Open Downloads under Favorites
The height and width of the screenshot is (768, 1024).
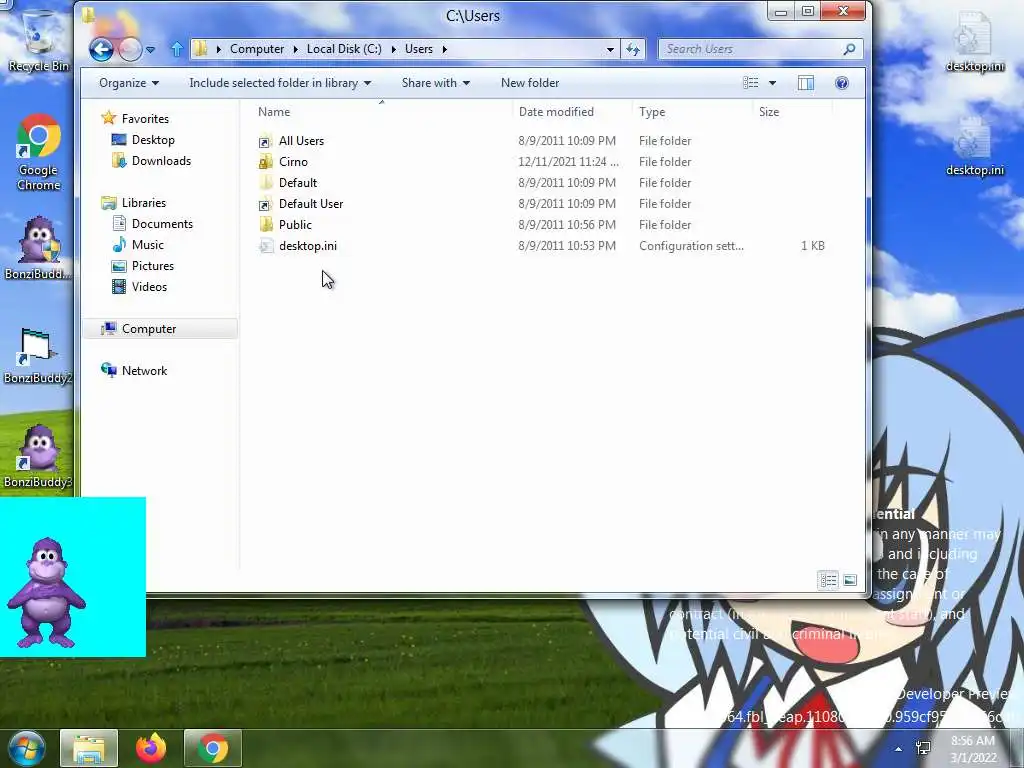(161, 161)
